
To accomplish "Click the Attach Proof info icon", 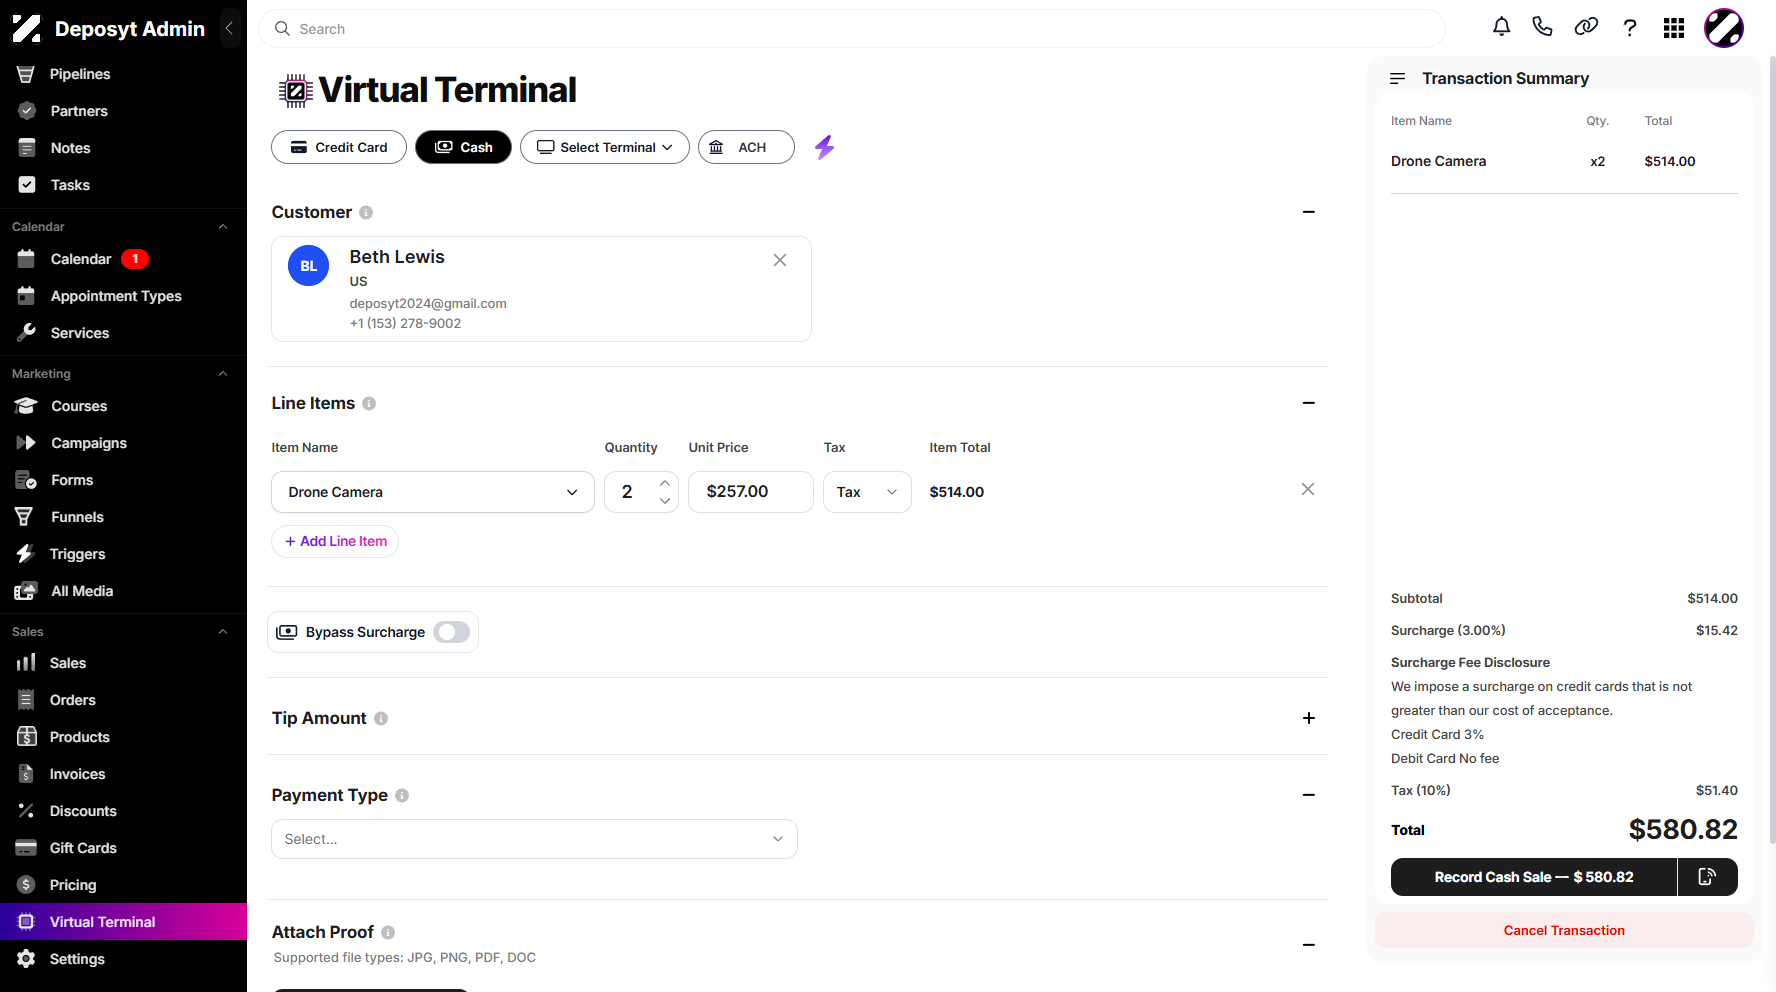I will click(x=388, y=932).
